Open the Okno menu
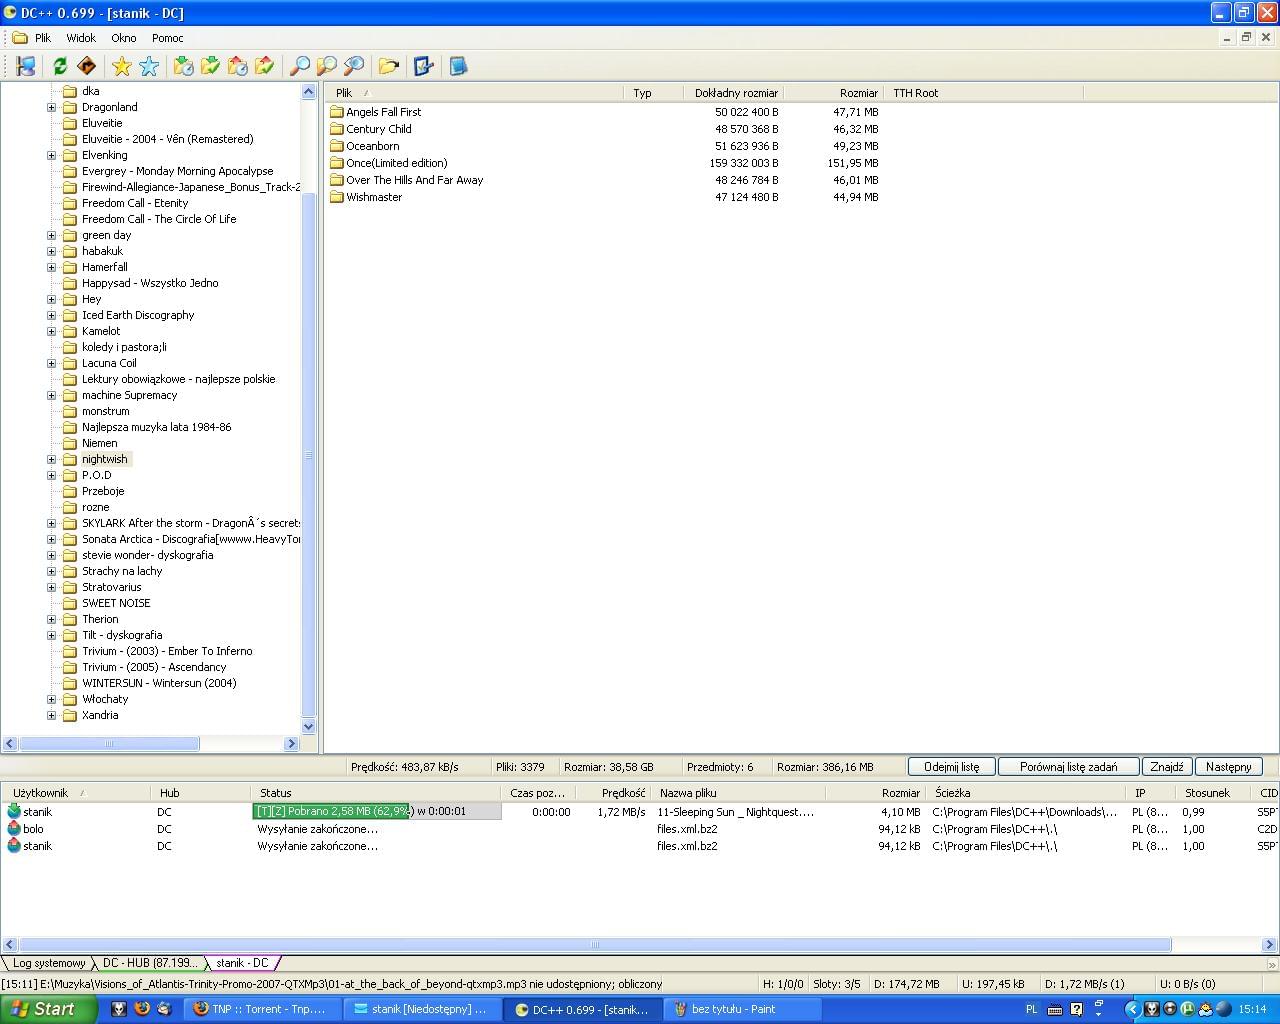This screenshot has height=1024, width=1280. click(x=124, y=38)
